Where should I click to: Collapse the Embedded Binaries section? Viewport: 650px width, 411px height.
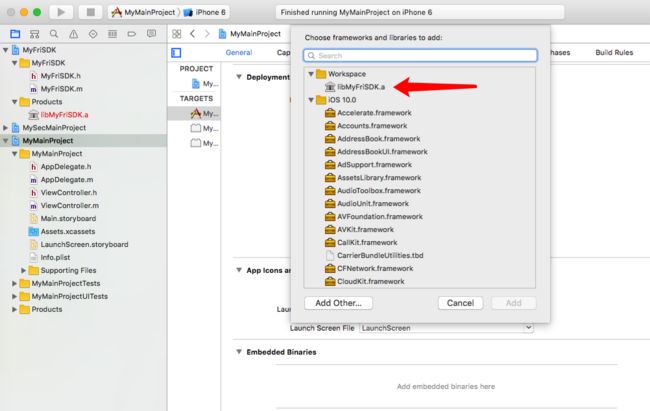(239, 352)
